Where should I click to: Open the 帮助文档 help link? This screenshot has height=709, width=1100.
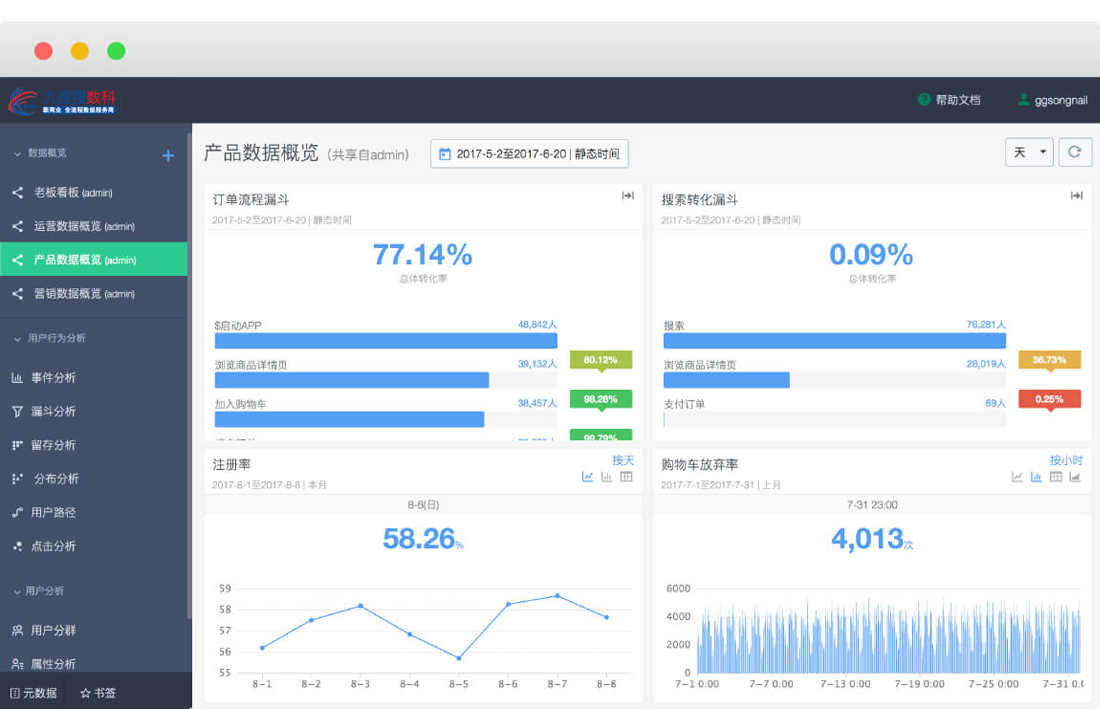click(949, 100)
